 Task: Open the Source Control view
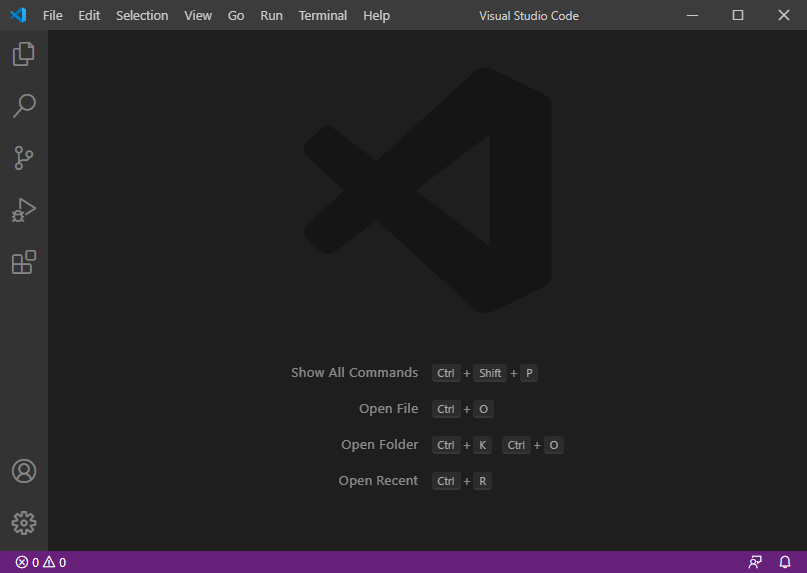(24, 158)
